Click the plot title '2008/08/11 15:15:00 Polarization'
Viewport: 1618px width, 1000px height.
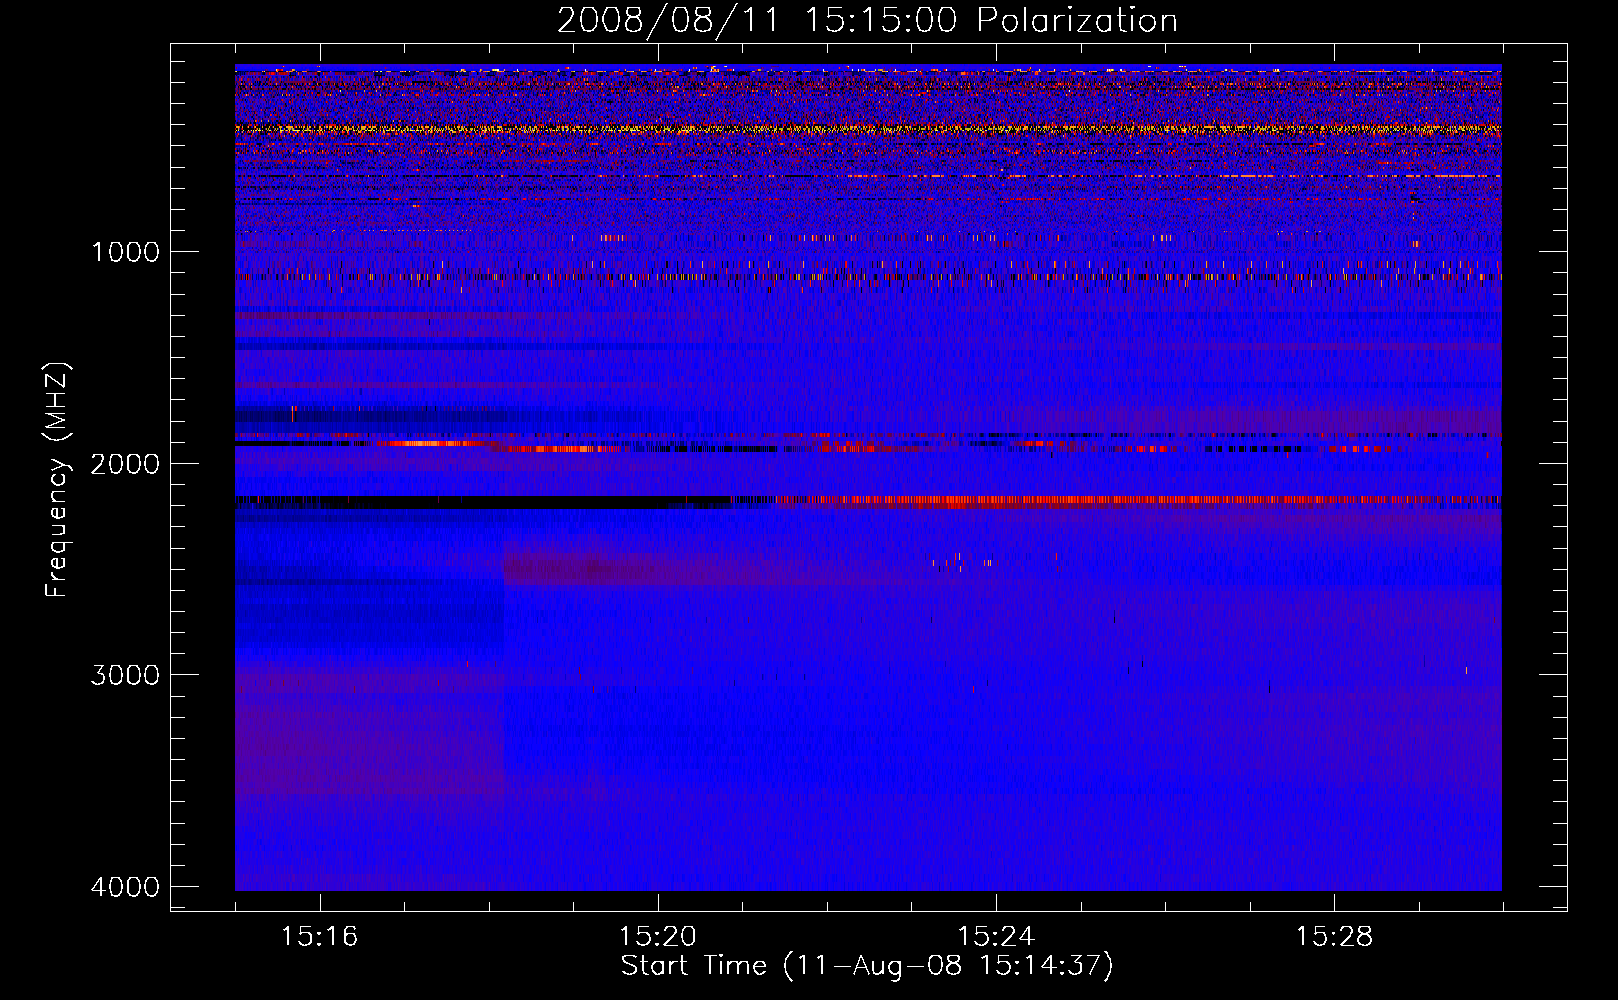click(867, 21)
